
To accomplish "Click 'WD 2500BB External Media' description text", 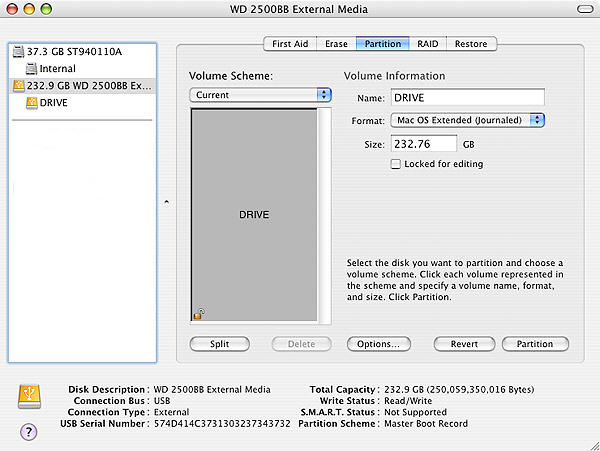I will [212, 389].
